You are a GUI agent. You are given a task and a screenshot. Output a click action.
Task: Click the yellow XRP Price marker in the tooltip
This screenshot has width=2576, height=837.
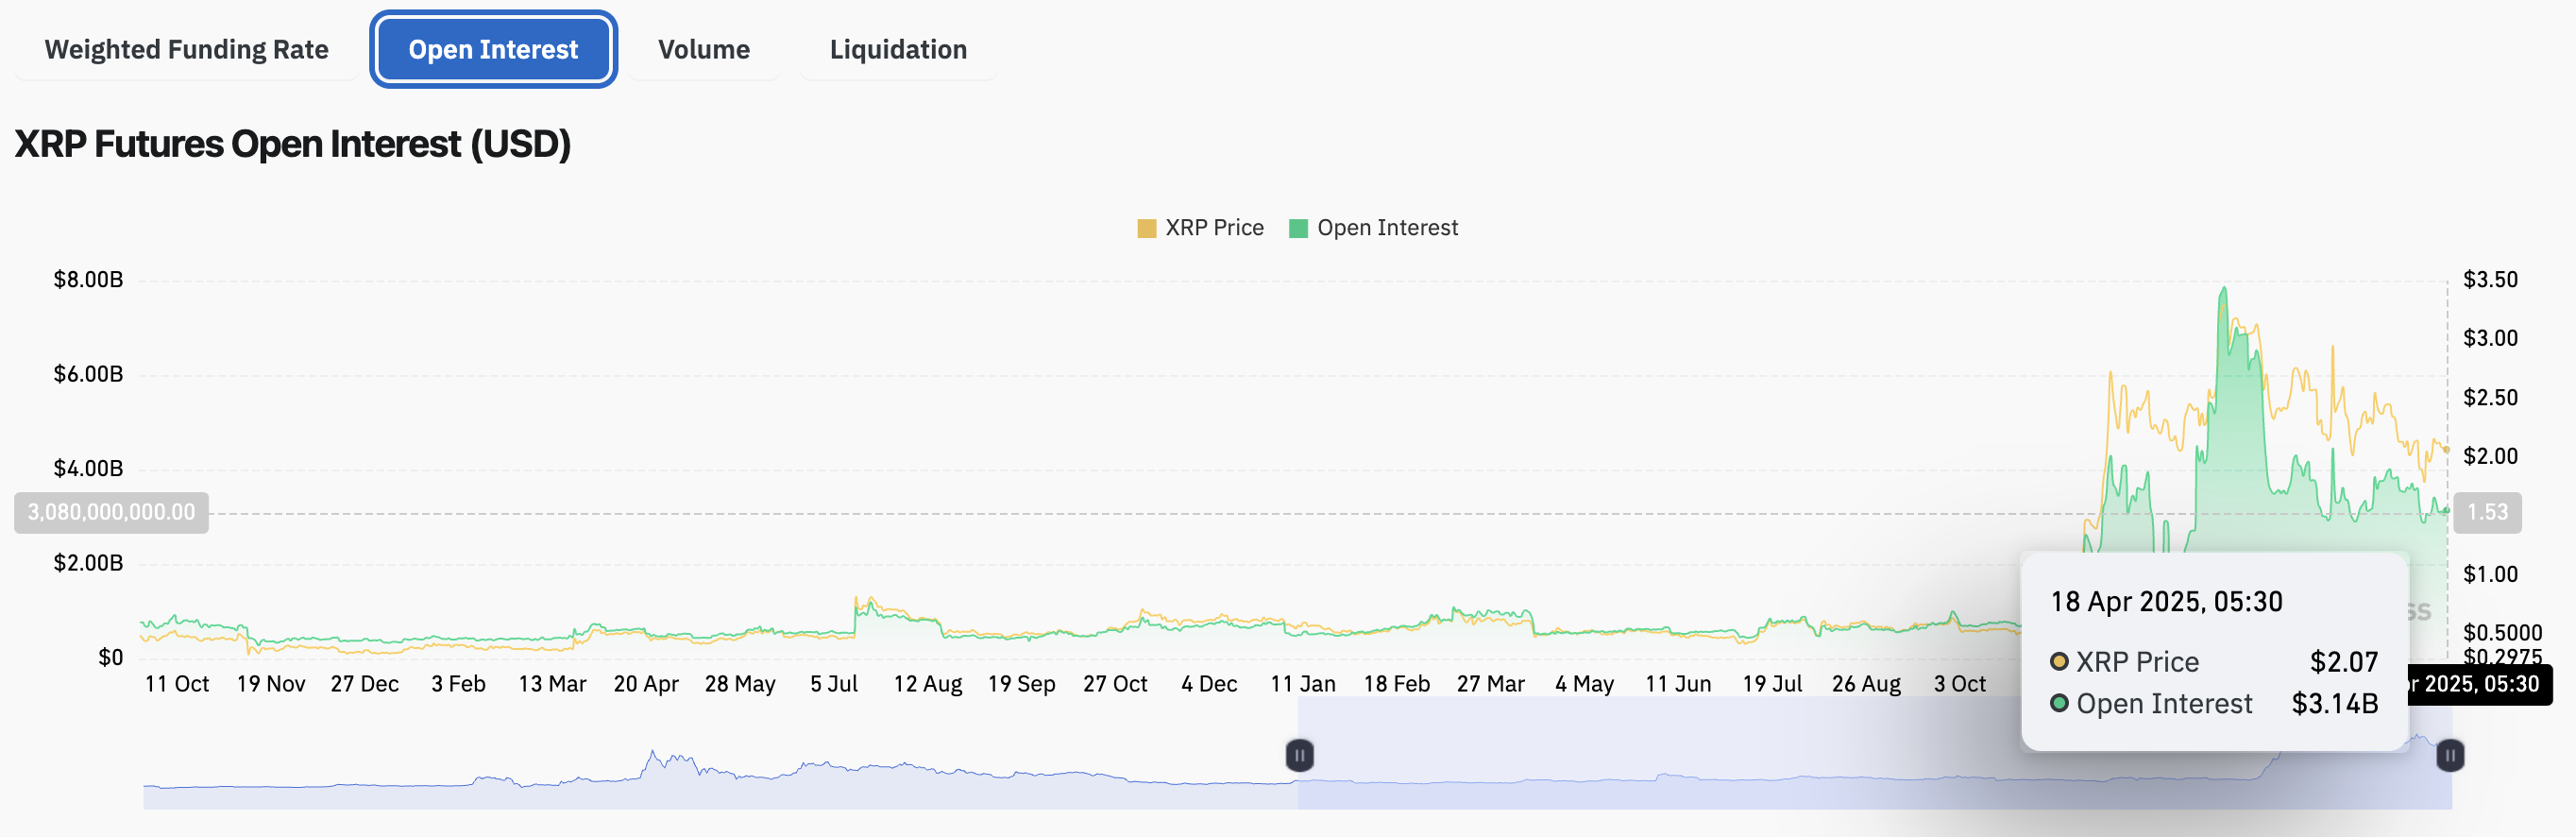2059,661
